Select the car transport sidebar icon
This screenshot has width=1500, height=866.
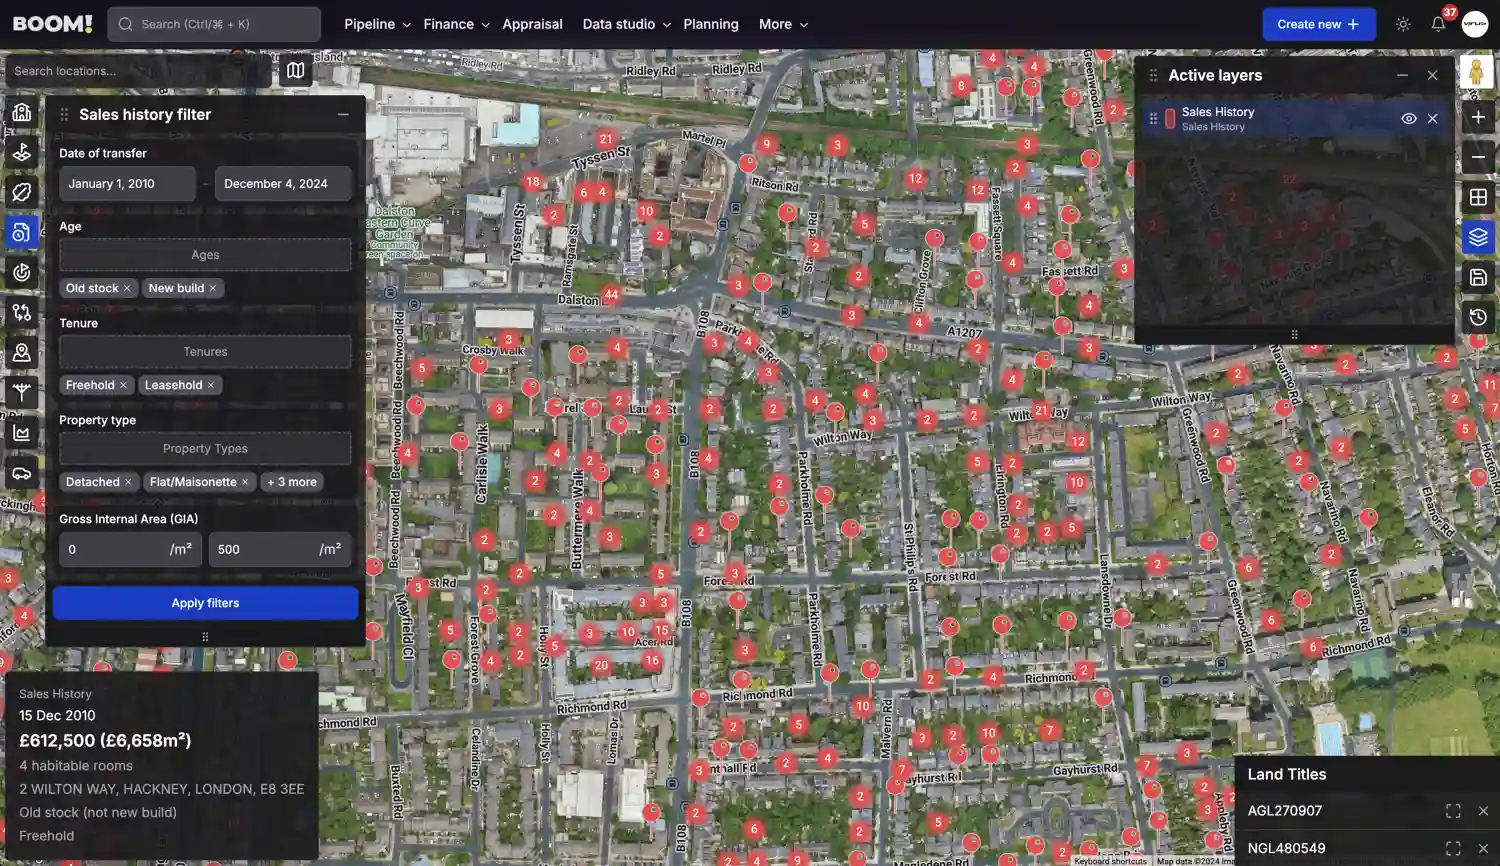(22, 473)
